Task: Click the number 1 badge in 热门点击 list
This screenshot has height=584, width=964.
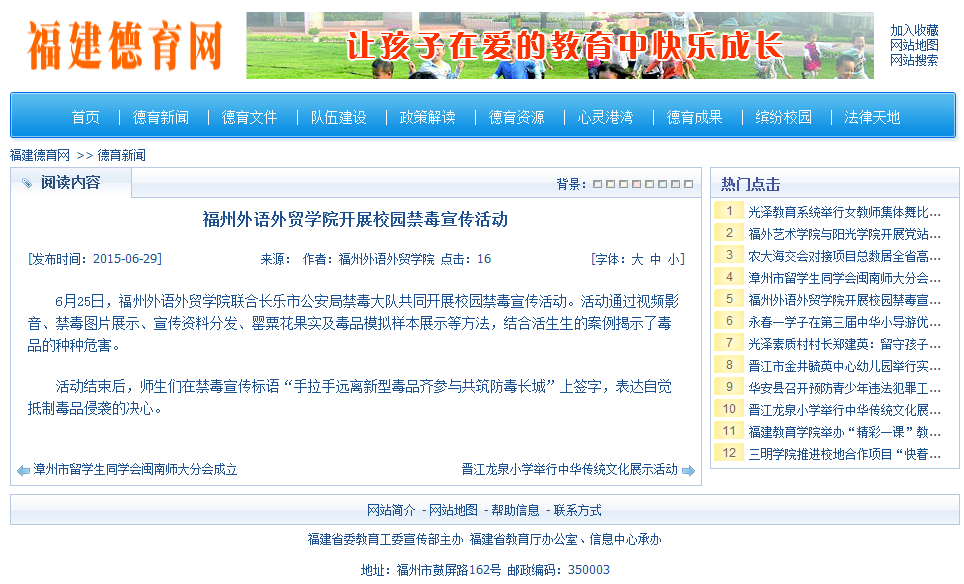Action: pos(727,212)
